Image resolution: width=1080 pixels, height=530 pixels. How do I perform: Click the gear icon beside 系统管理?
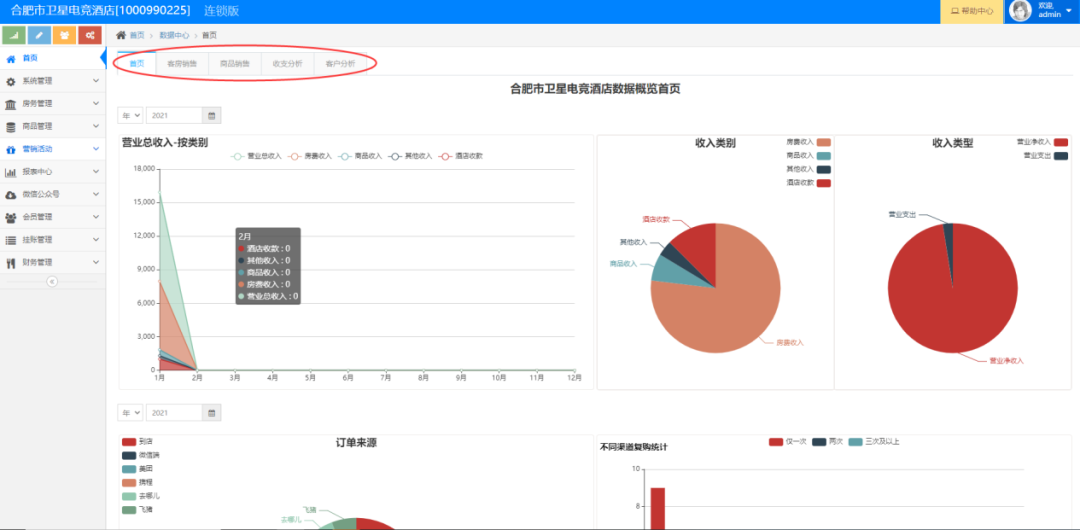click(x=10, y=81)
